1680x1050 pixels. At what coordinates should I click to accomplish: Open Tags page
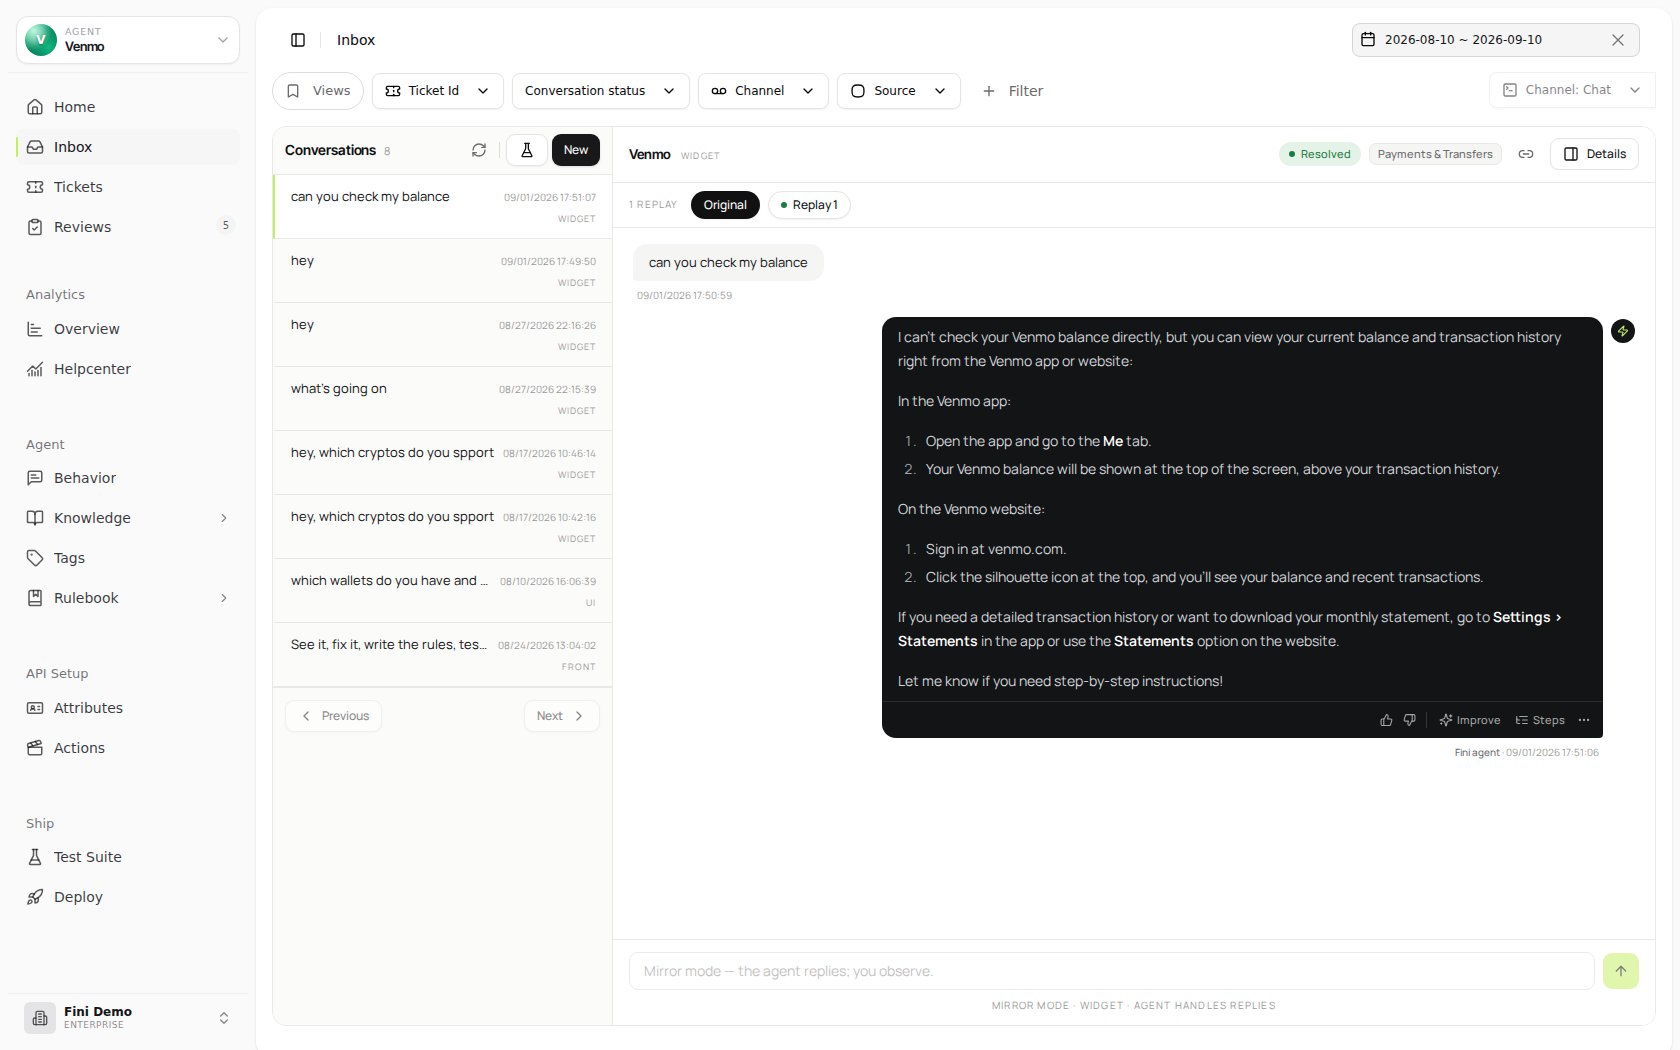pos(128,558)
